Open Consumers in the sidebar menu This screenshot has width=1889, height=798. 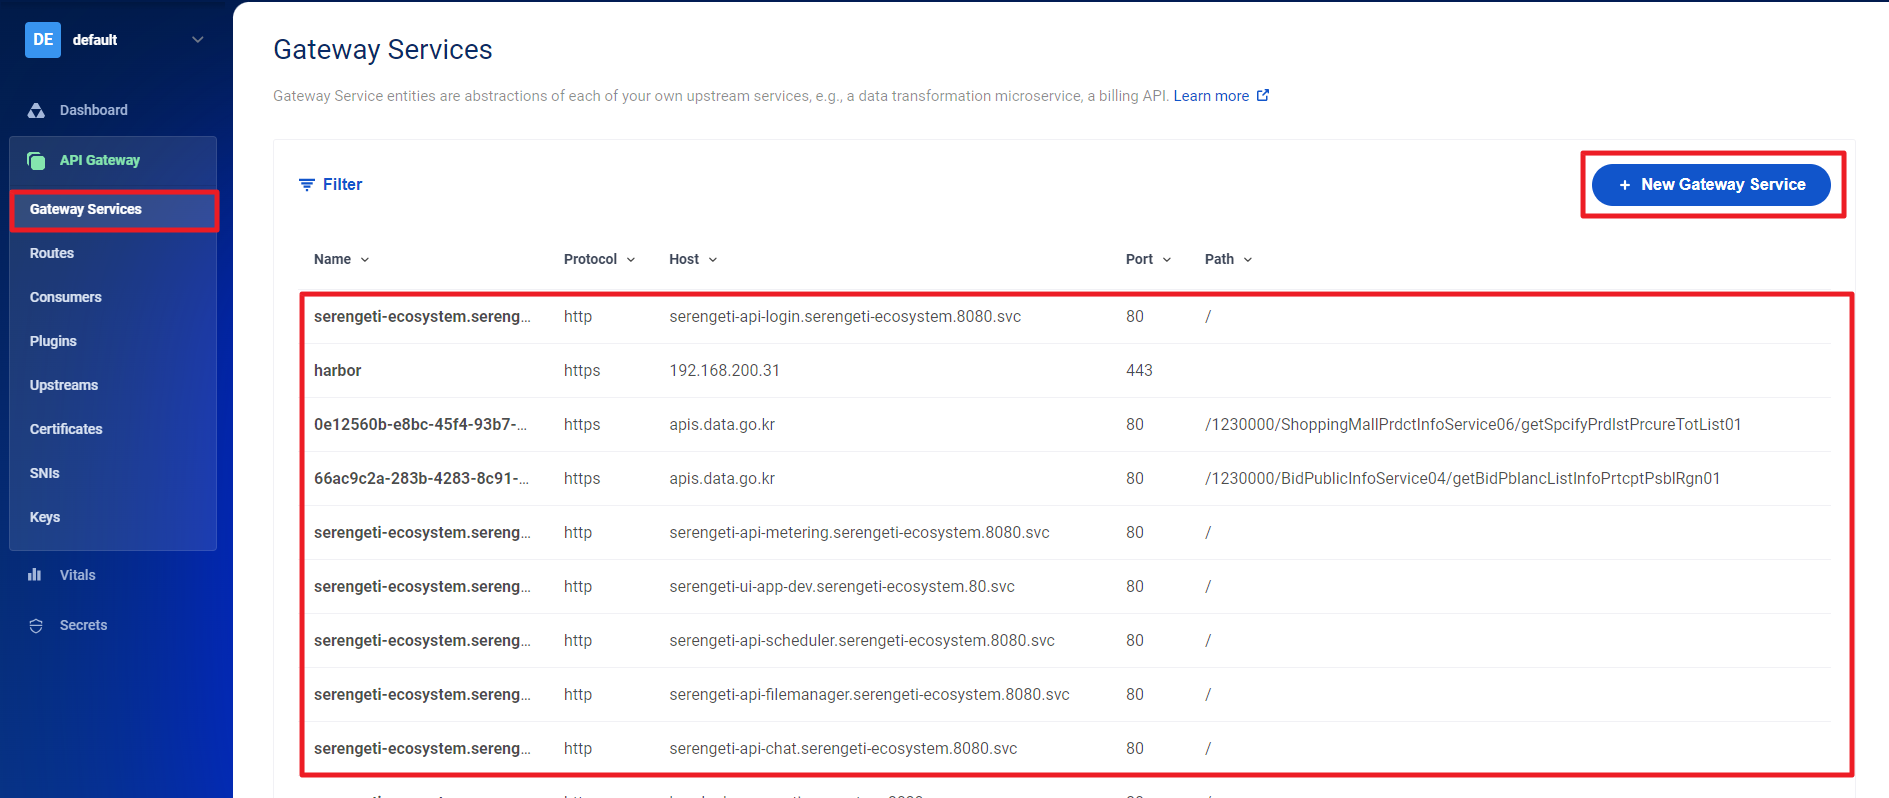tap(66, 297)
